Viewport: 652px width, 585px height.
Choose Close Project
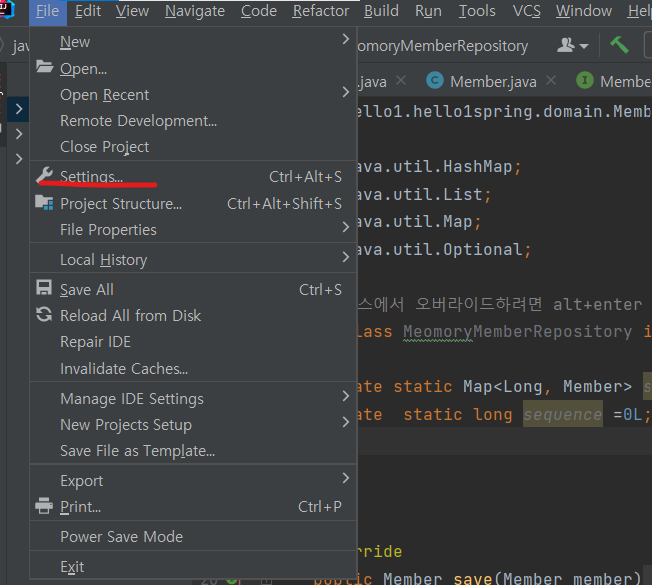[193, 147]
